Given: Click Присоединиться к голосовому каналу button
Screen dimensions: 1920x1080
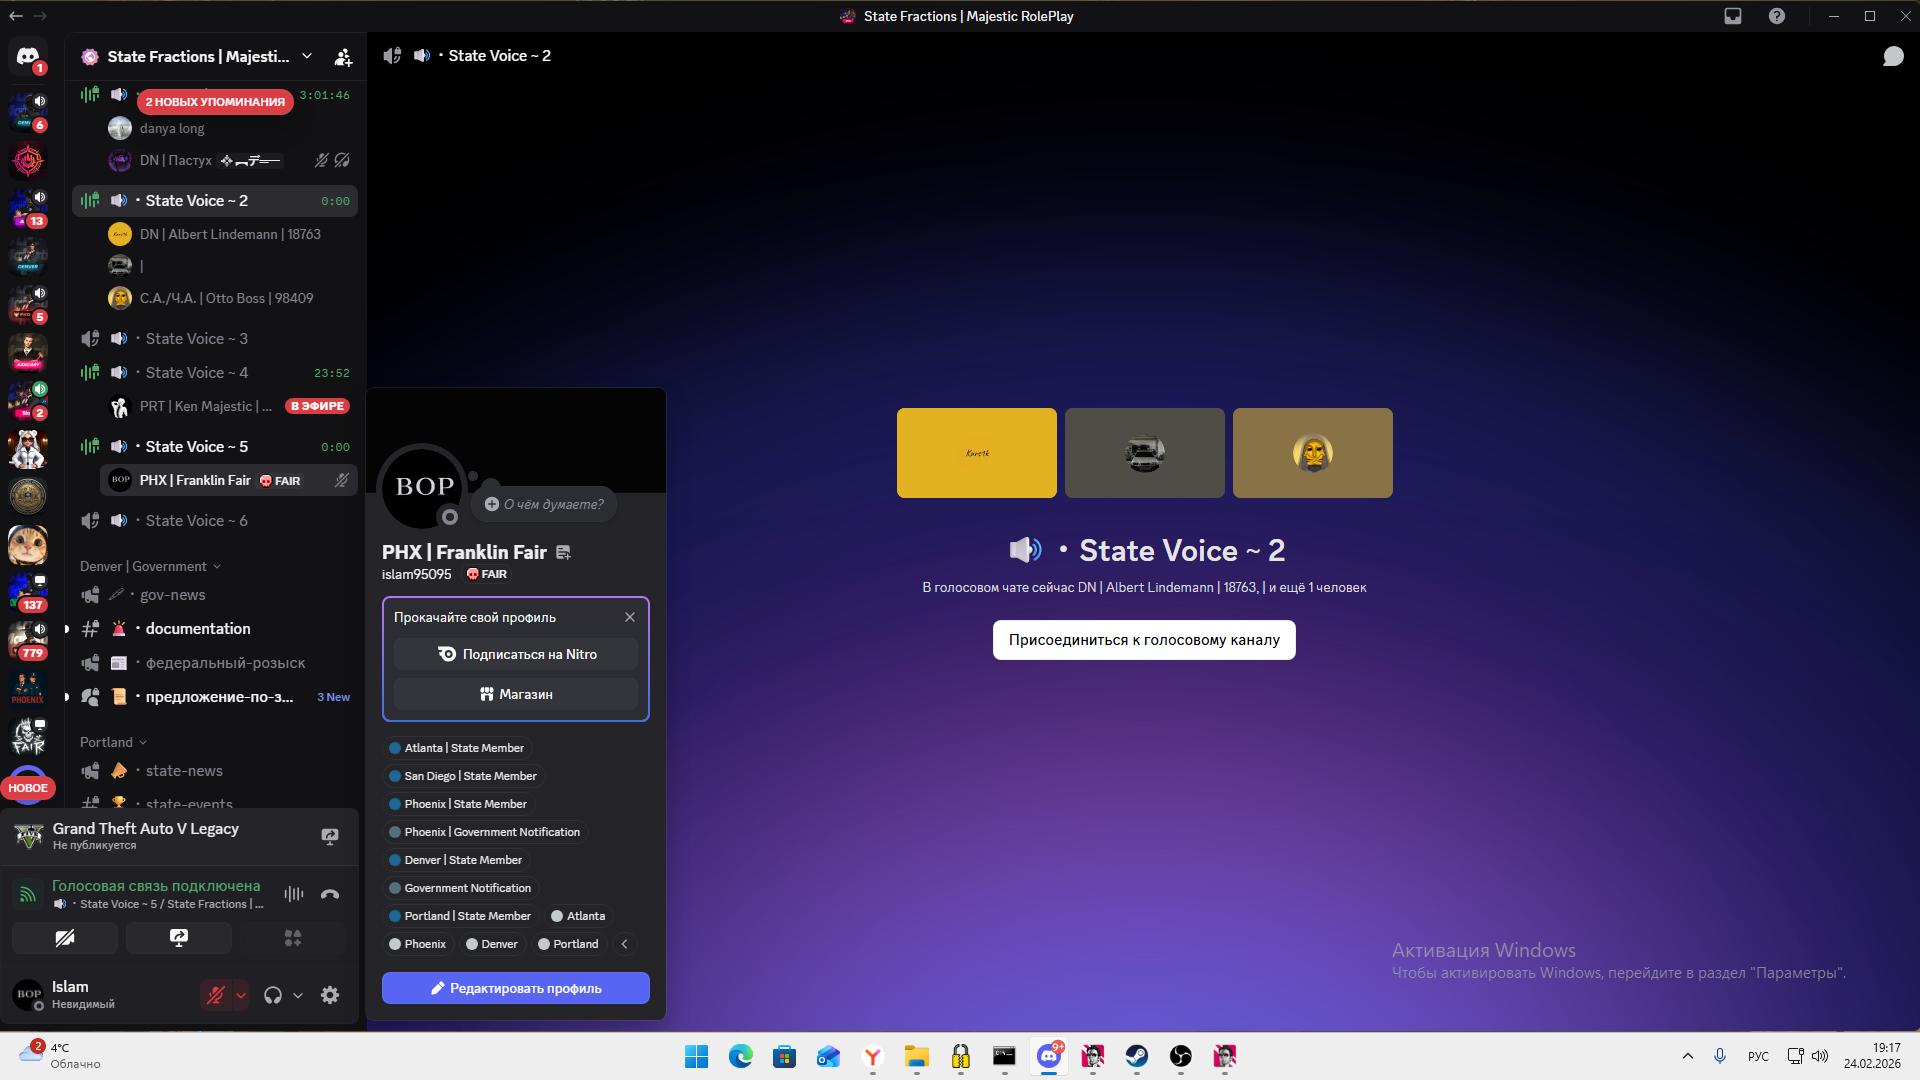Looking at the screenshot, I should (1143, 640).
